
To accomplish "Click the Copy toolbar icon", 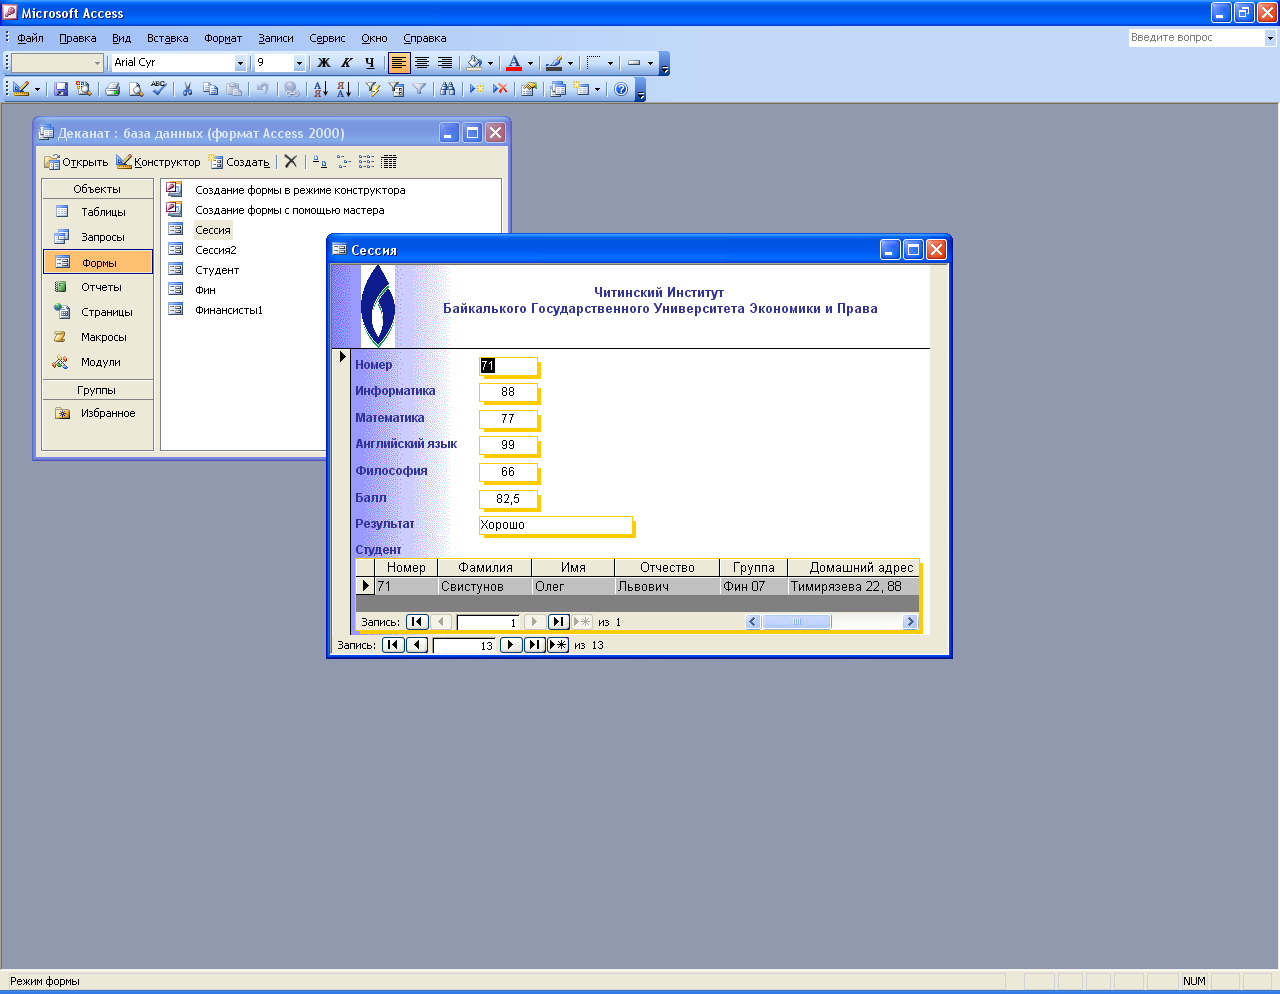I will (210, 89).
